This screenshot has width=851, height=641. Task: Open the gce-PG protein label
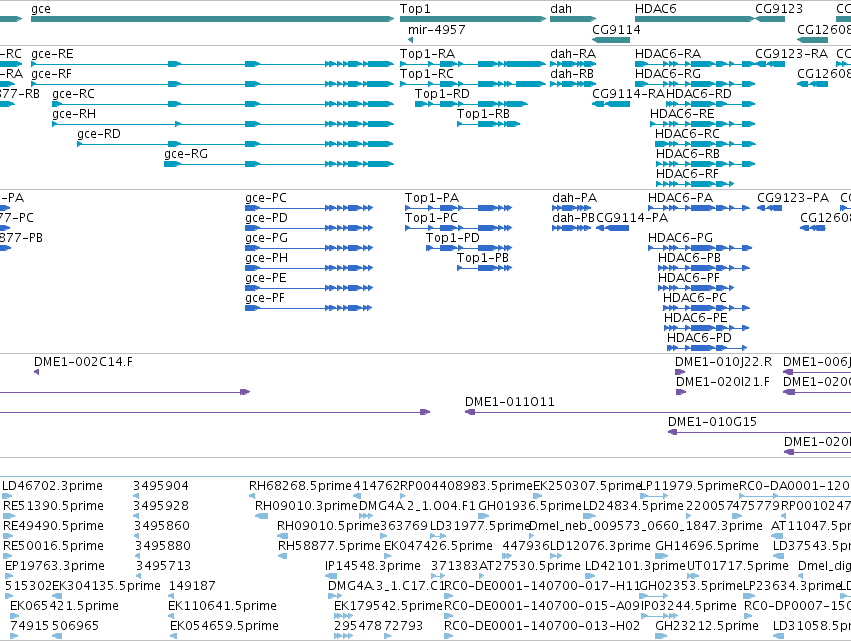tap(266, 238)
